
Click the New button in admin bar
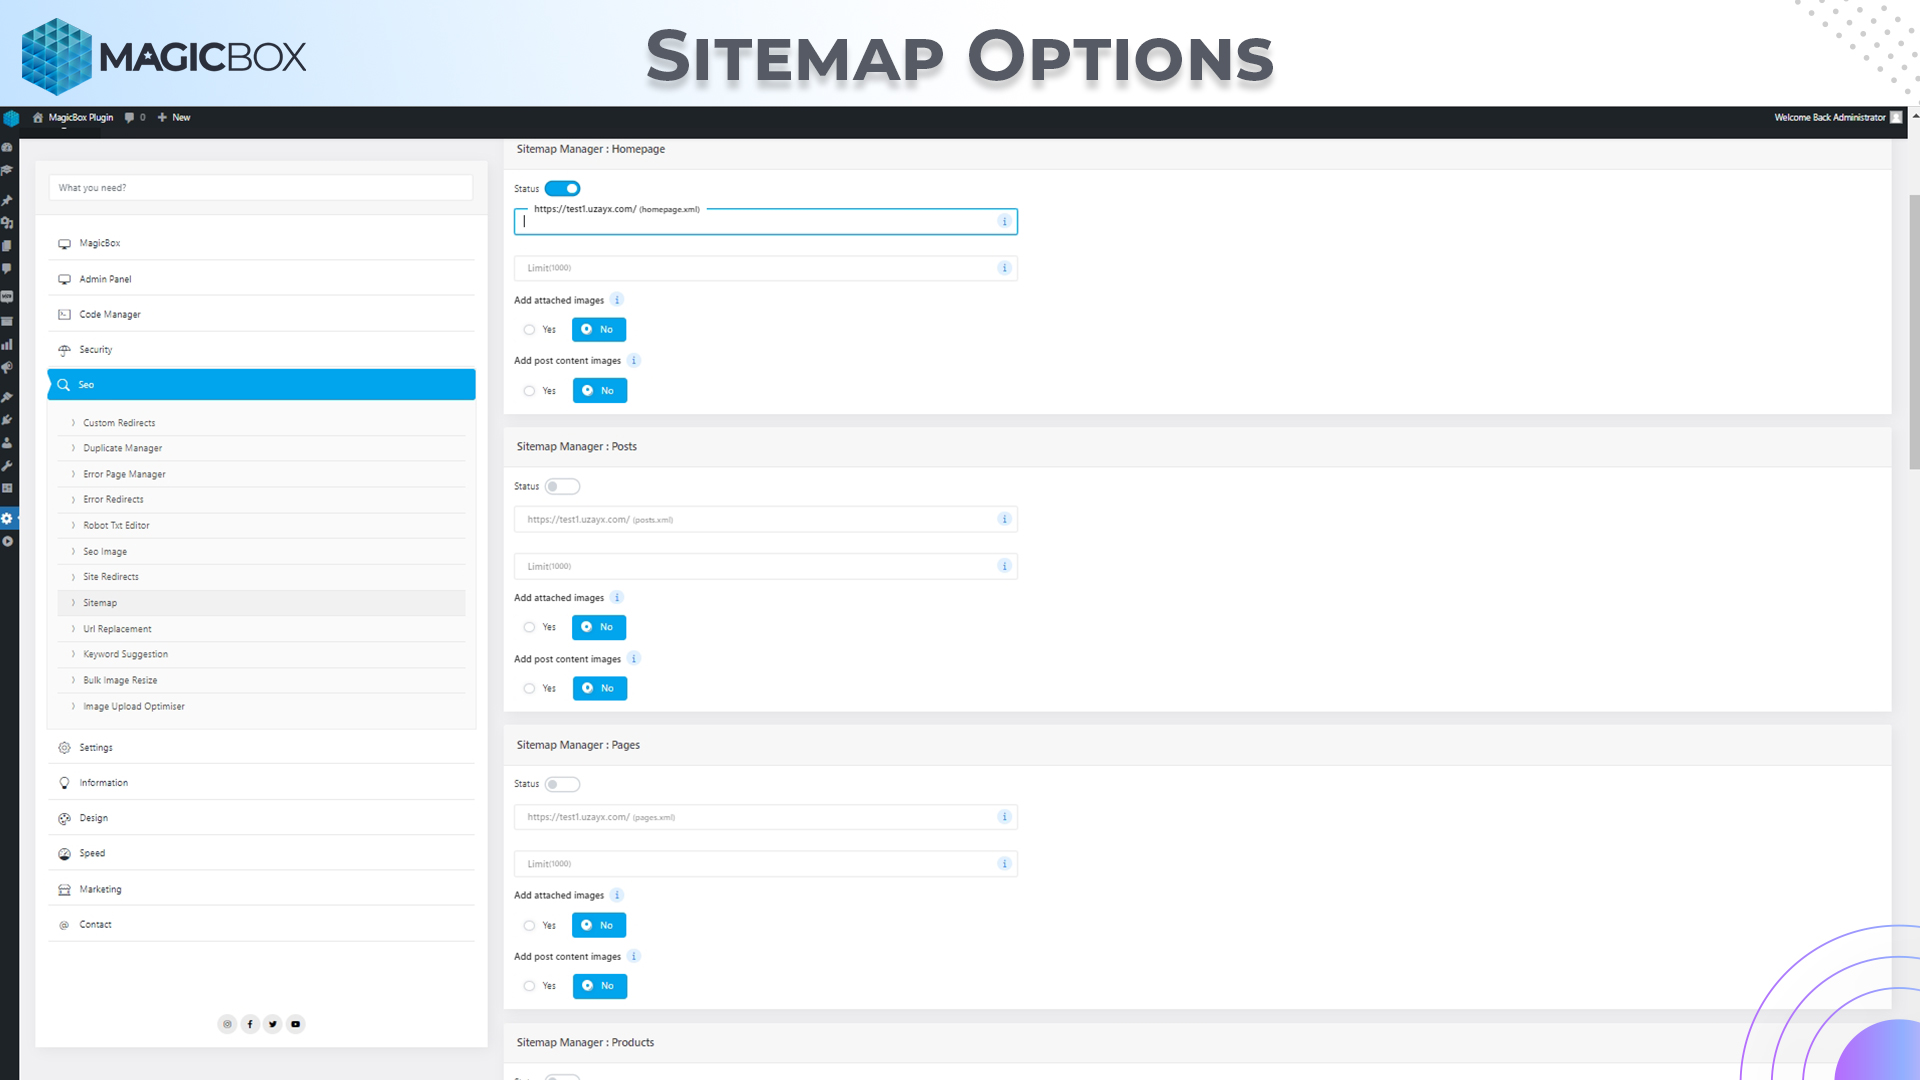(174, 118)
